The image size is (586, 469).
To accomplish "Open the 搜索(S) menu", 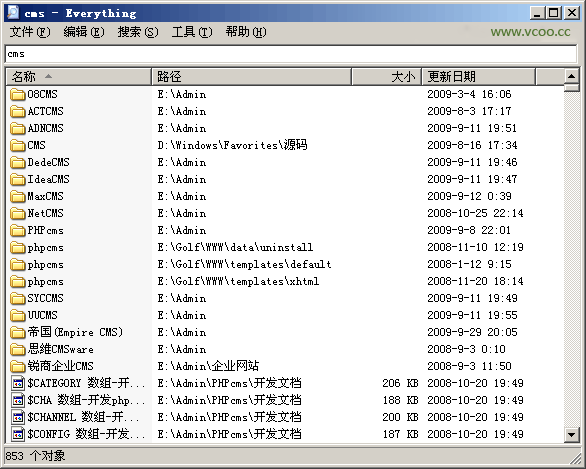I will 138,32.
